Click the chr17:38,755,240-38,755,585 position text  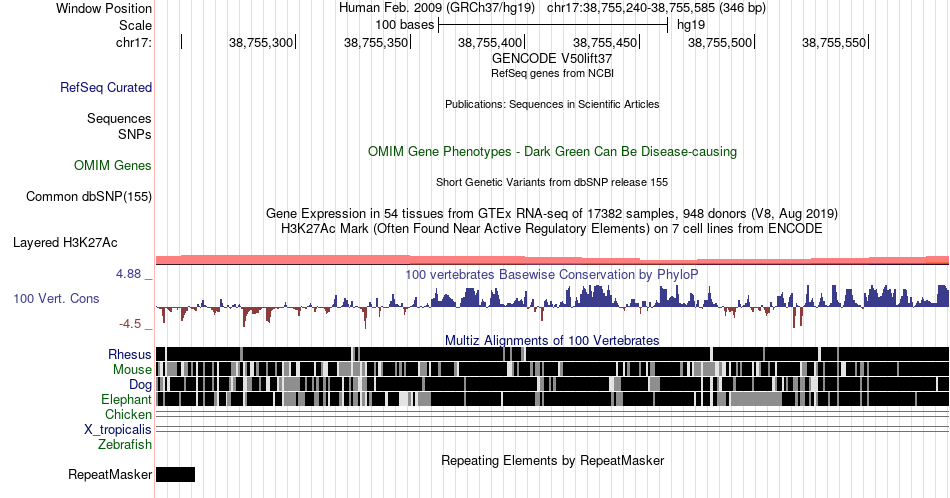[x=656, y=8]
